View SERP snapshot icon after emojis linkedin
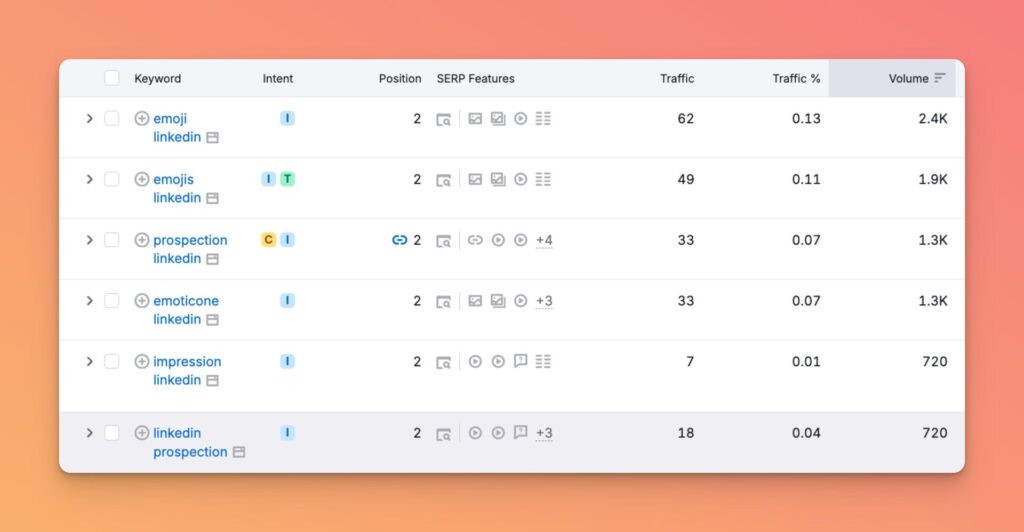Viewport: 1024px width, 532px height. pyautogui.click(x=212, y=198)
